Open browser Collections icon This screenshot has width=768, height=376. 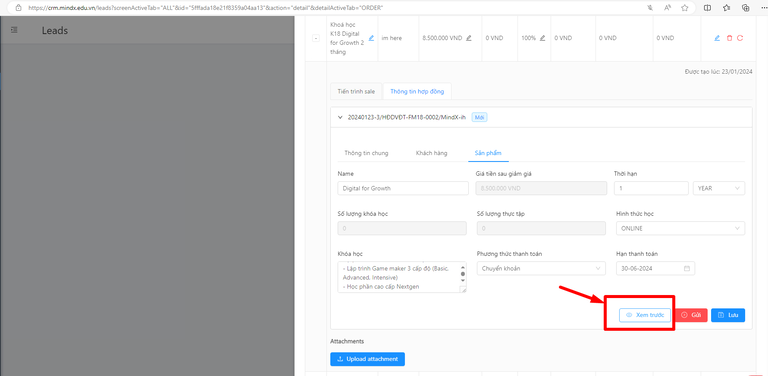745,8
